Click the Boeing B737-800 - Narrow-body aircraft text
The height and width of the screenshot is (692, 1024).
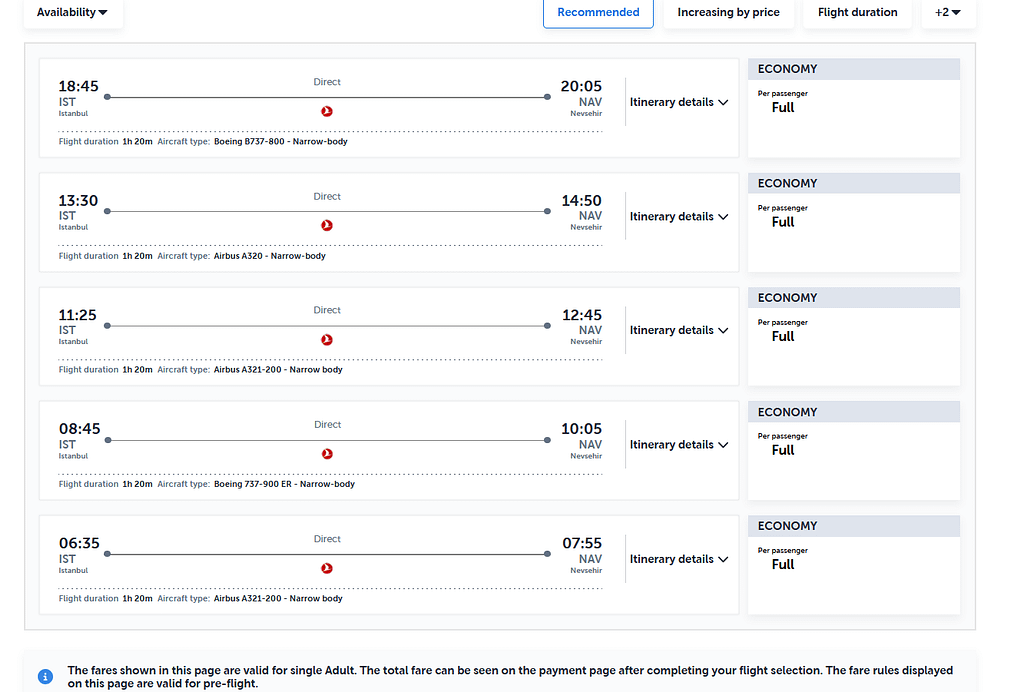(x=281, y=142)
